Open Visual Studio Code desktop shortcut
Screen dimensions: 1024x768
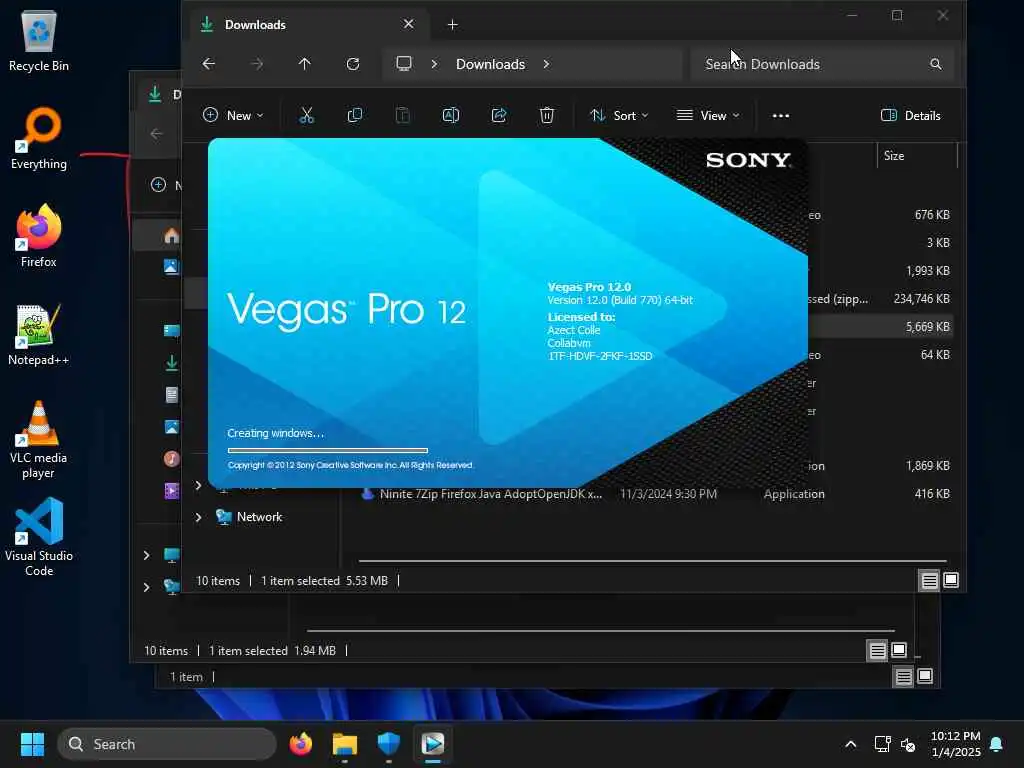pyautogui.click(x=39, y=537)
